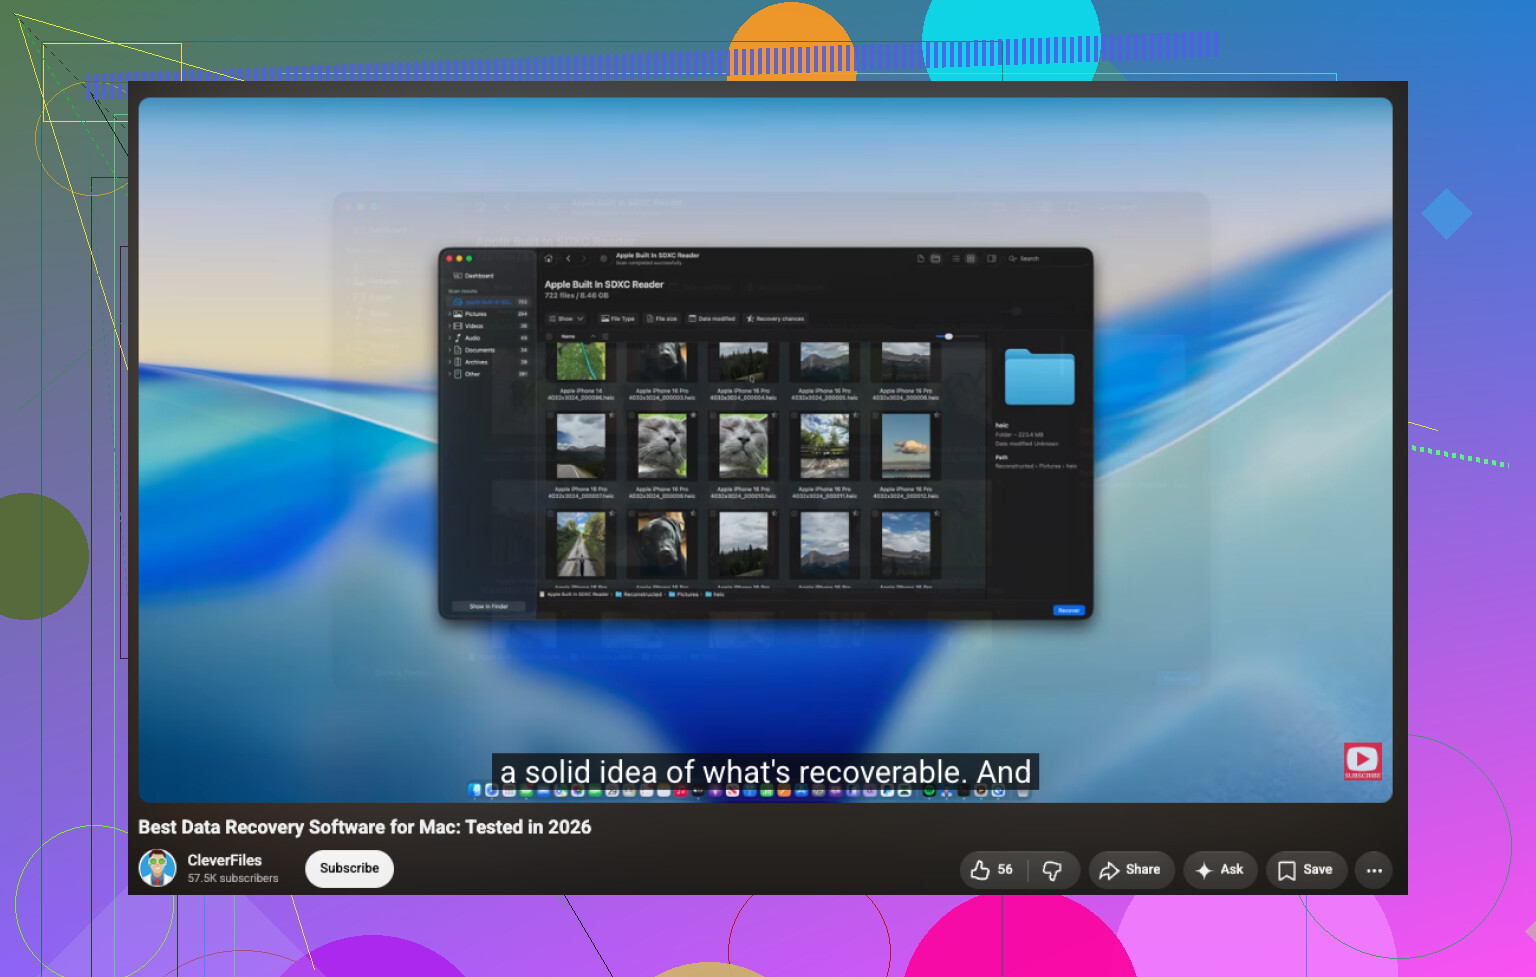Open the three-dot more actions menu

point(1374,870)
